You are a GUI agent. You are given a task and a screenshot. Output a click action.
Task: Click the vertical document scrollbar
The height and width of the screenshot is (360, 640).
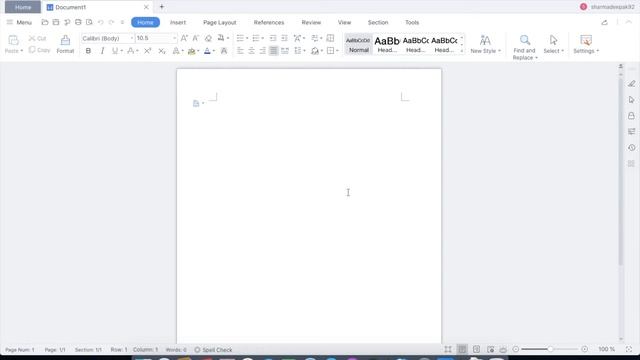pyautogui.click(x=621, y=171)
